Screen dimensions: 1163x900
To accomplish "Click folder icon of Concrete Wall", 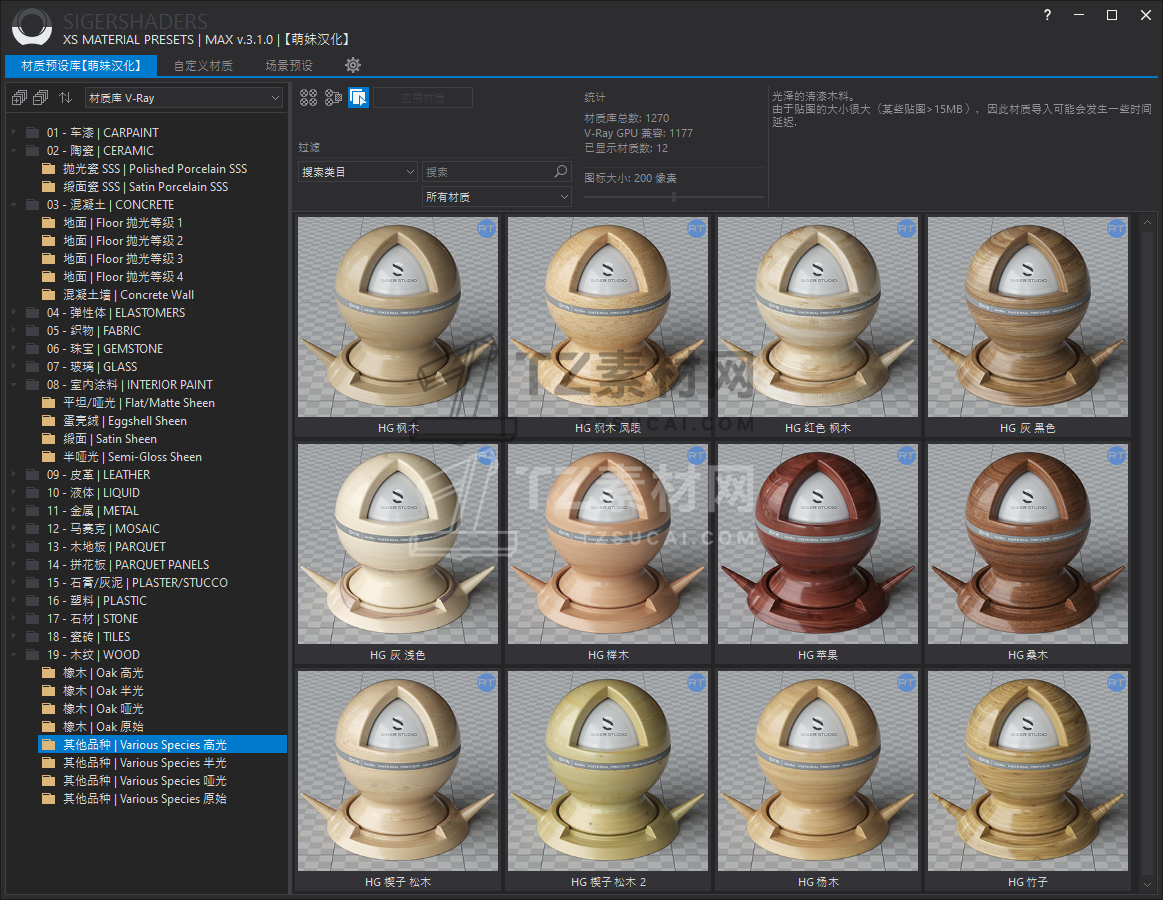I will [x=49, y=295].
